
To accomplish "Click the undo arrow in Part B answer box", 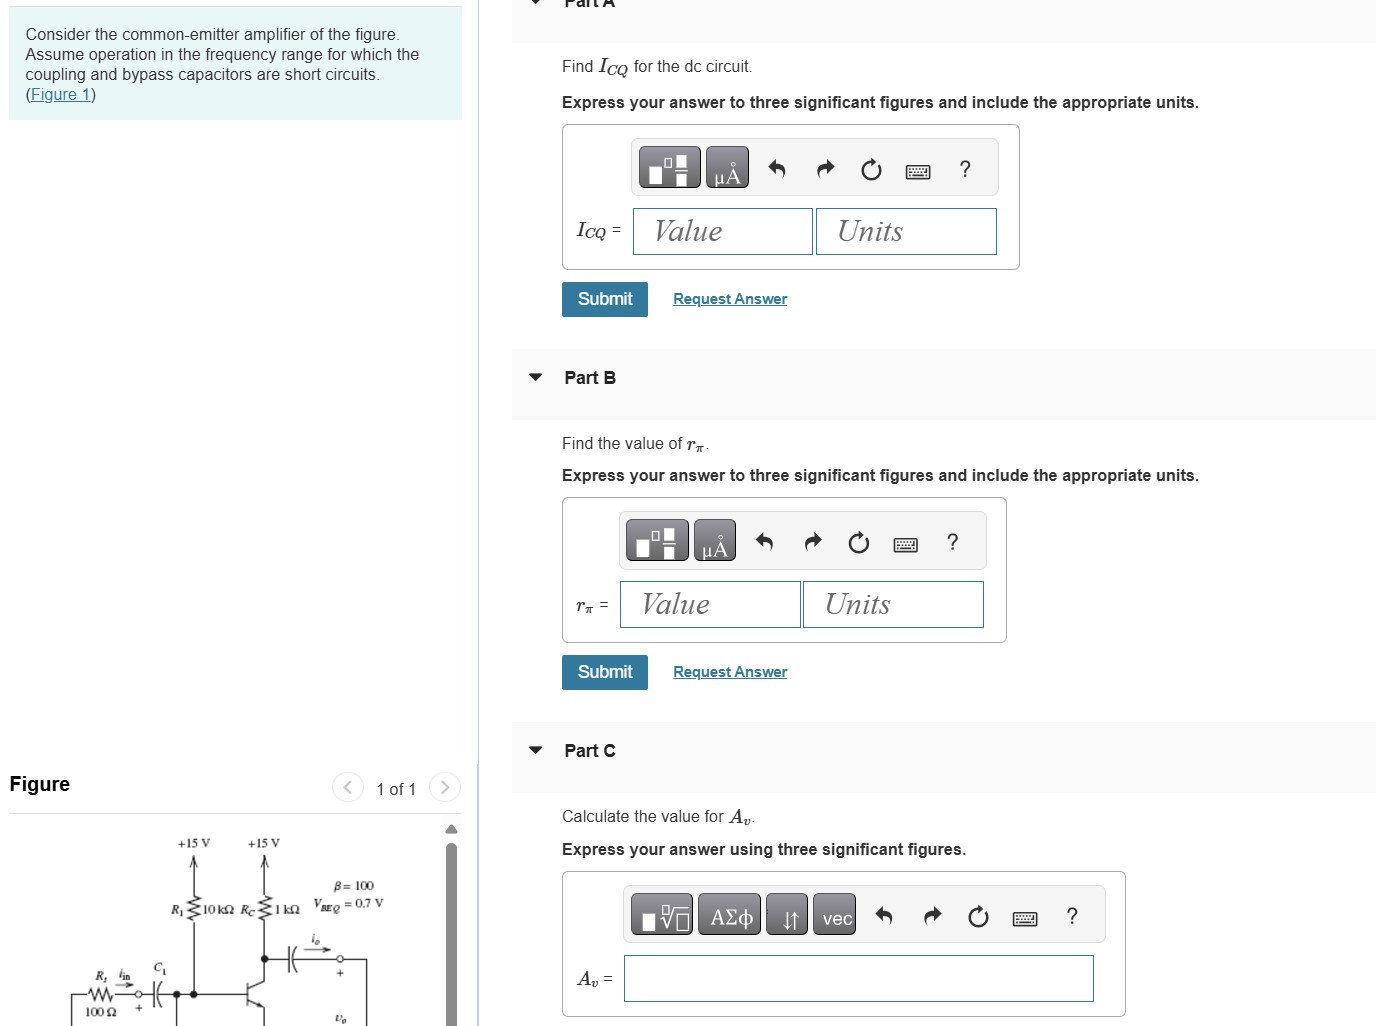I will (x=764, y=541).
